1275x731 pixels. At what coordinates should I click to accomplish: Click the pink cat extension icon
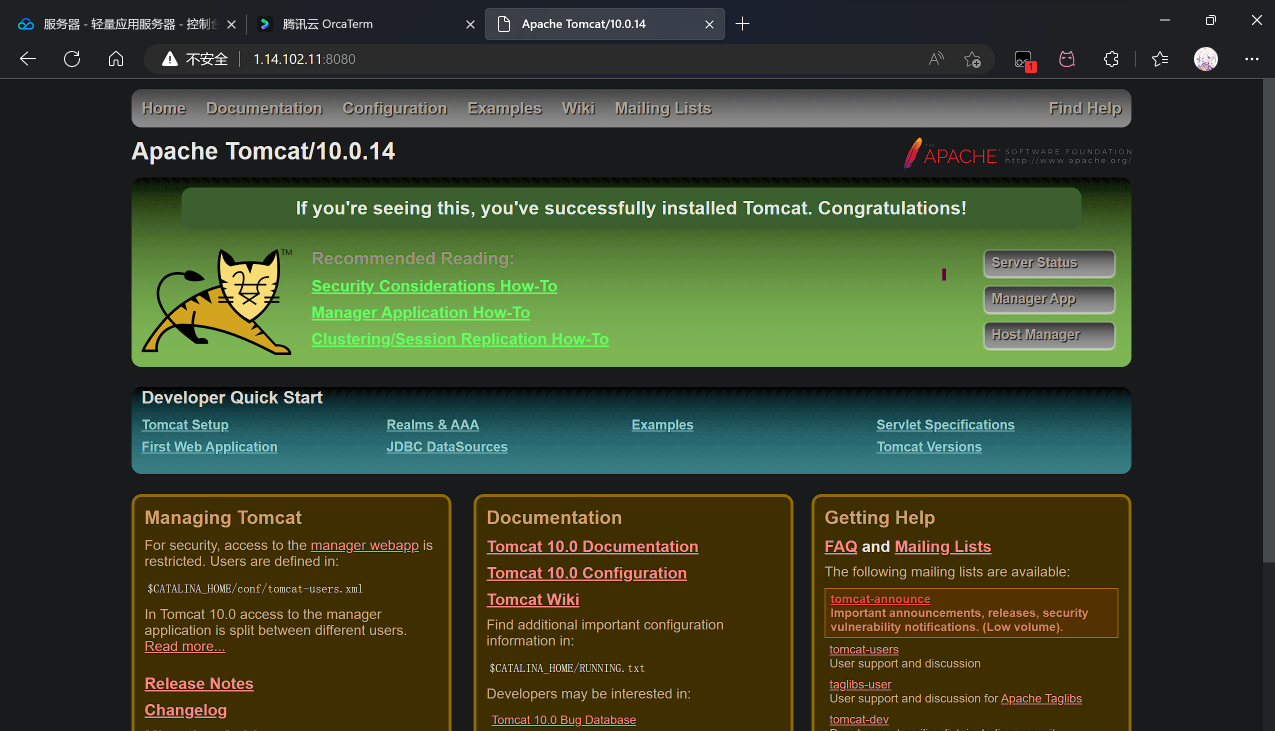[x=1067, y=59]
